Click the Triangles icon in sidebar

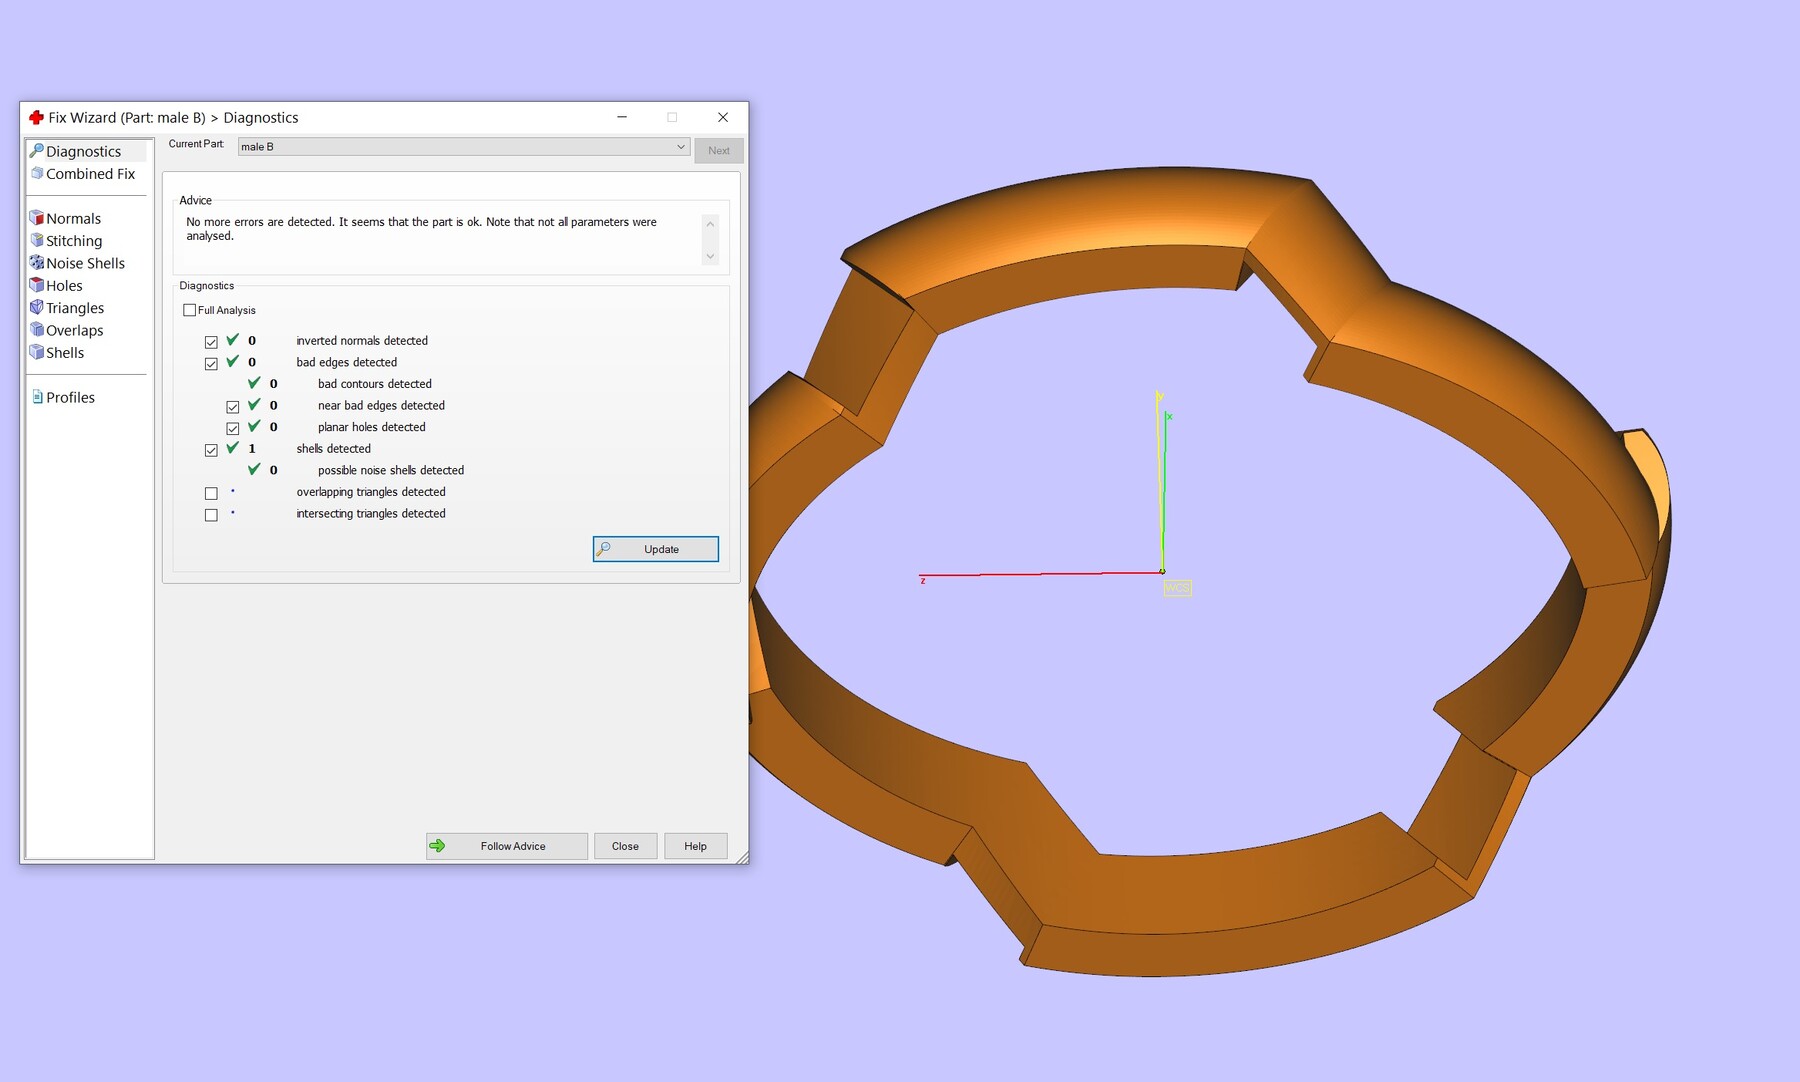(x=37, y=307)
